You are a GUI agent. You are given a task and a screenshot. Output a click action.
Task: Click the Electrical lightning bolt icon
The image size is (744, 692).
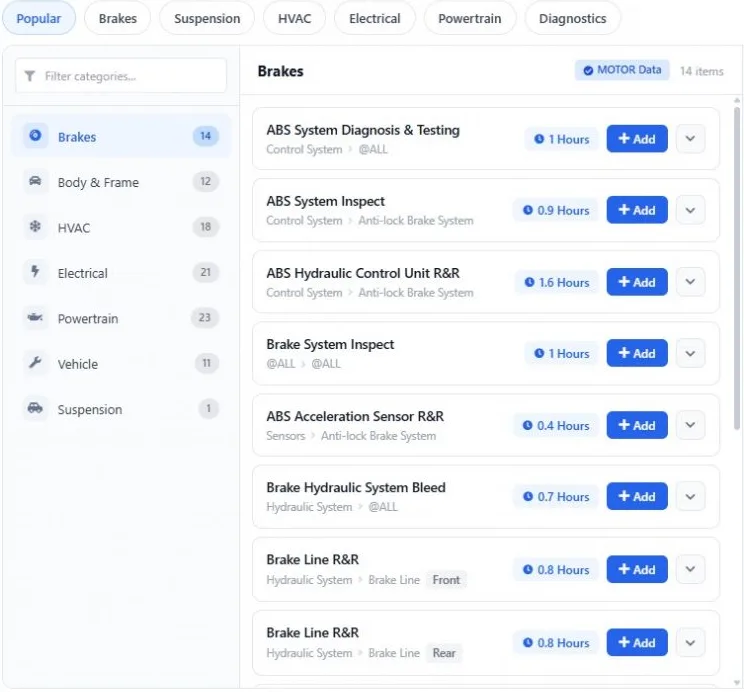[x=35, y=272]
